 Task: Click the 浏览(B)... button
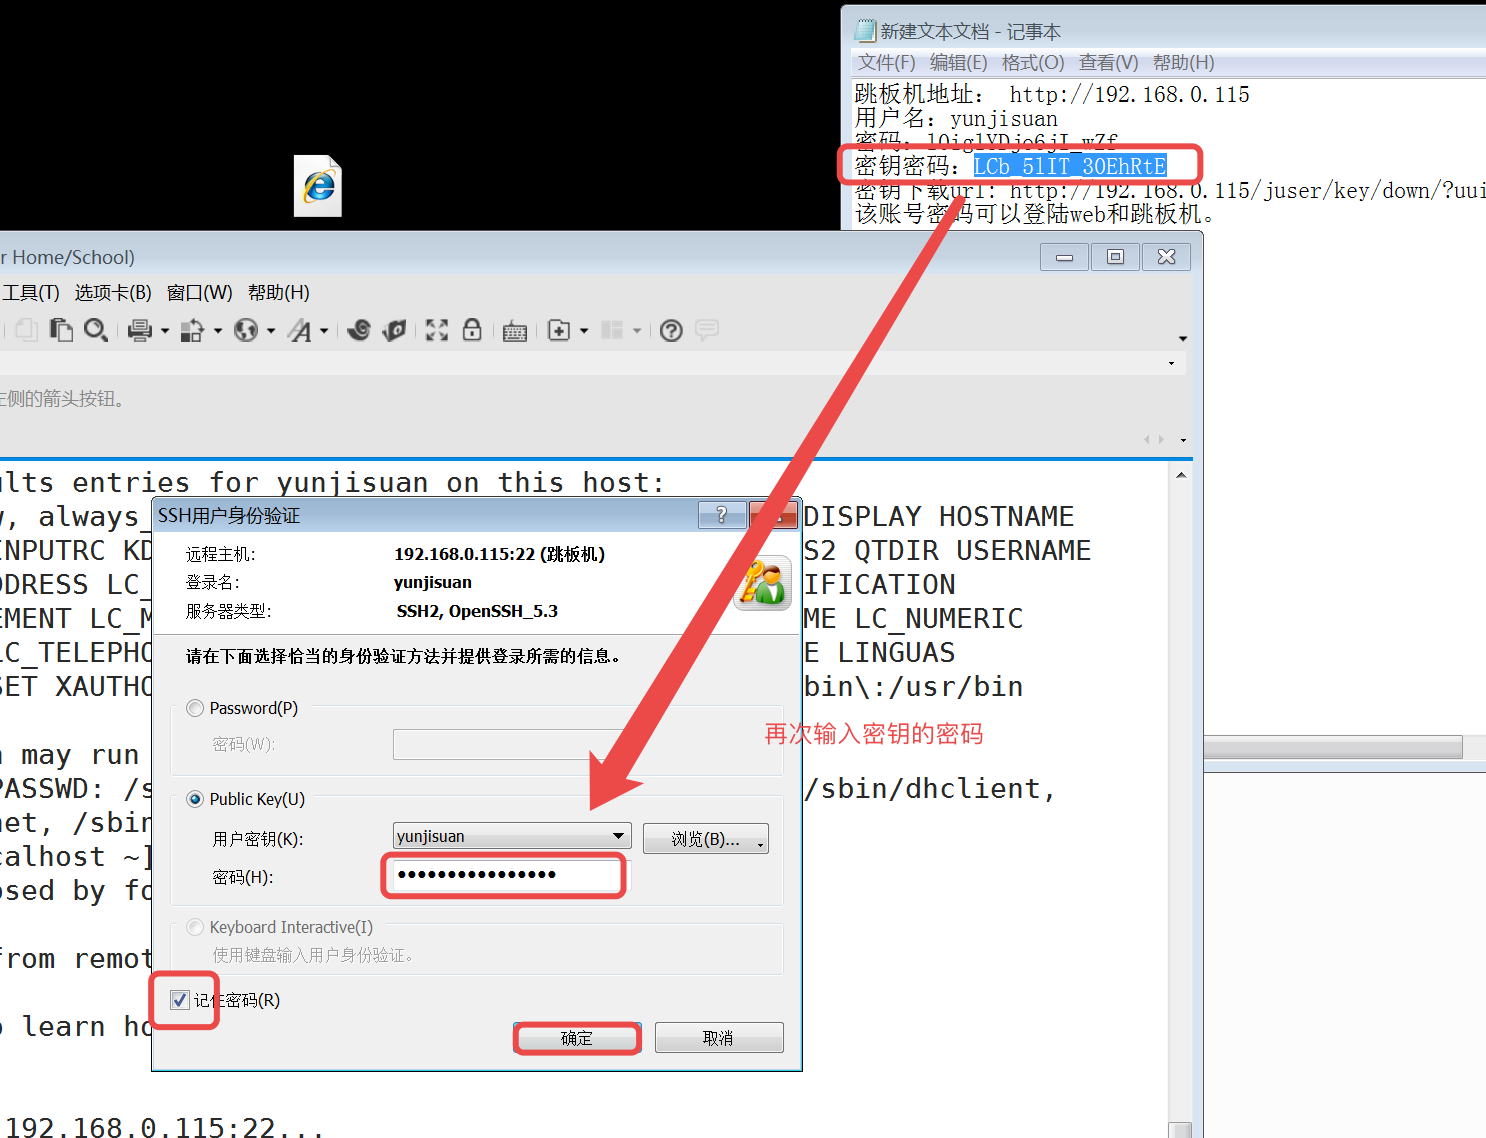pyautogui.click(x=706, y=839)
